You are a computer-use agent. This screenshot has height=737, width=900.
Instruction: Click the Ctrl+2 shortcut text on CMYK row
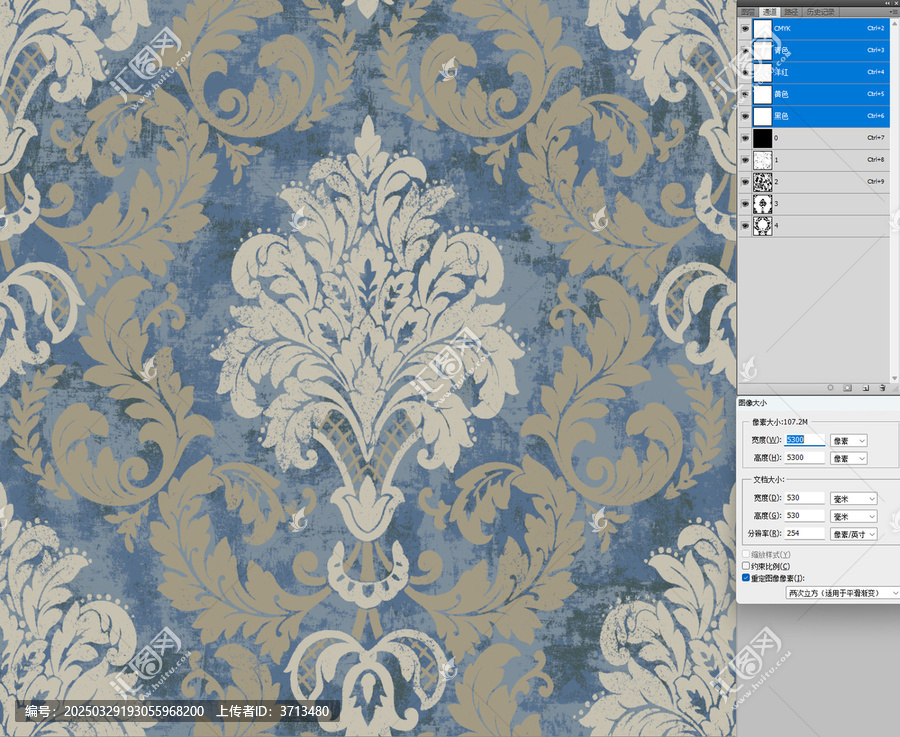click(875, 28)
